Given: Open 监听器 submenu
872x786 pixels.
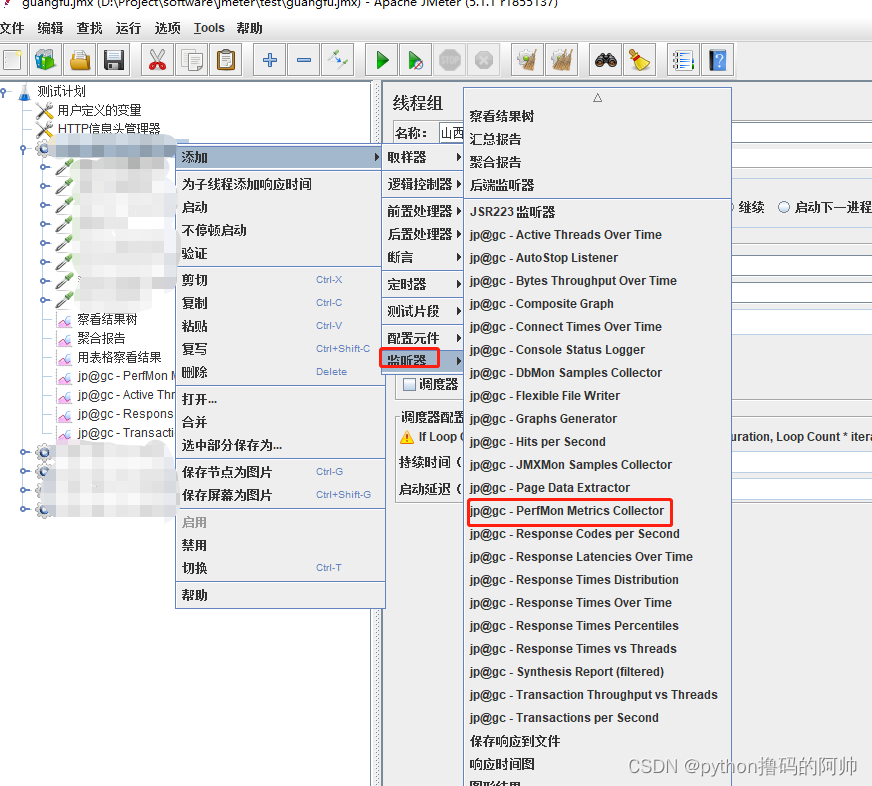Looking at the screenshot, I should pyautogui.click(x=423, y=360).
